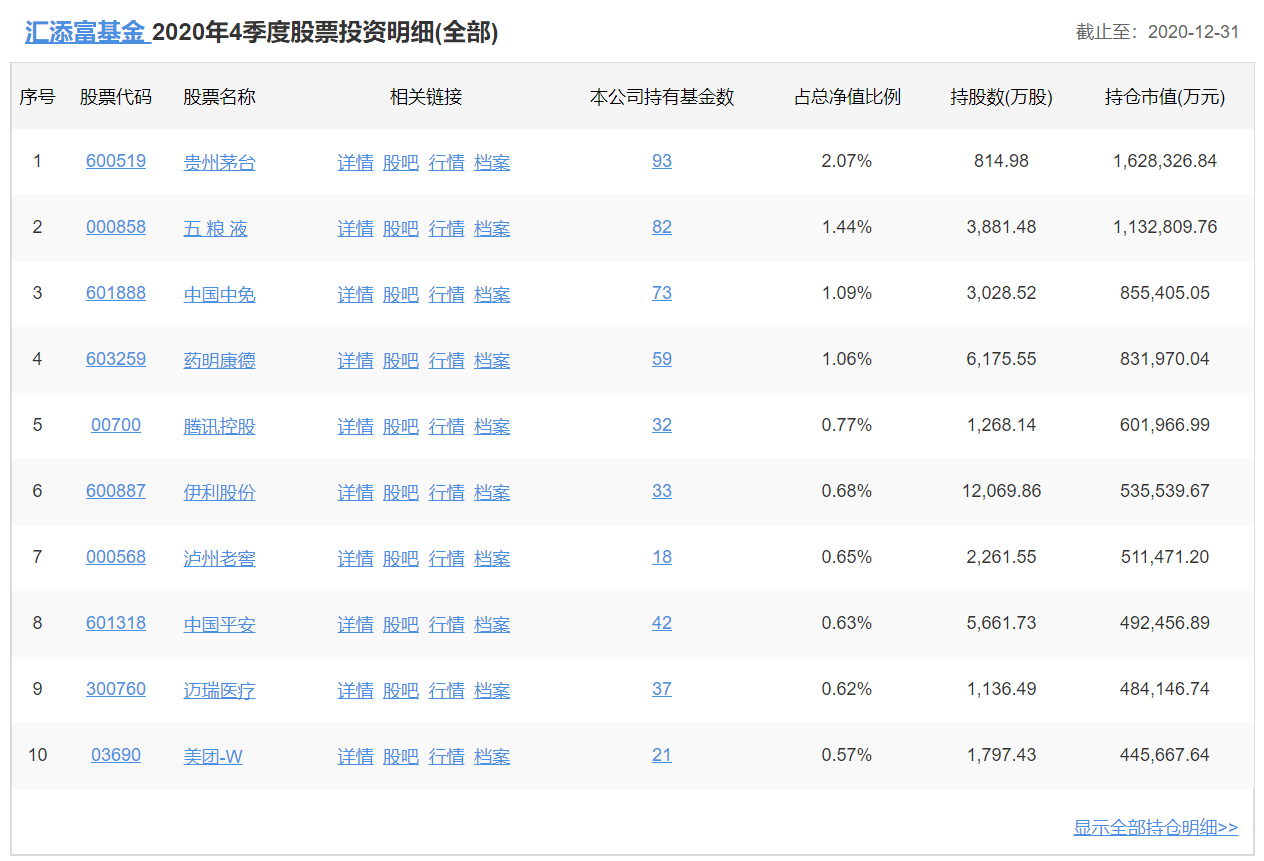Click 档案 in the 贵州茅台 row
Screen dimensions: 1264x861
[492, 162]
